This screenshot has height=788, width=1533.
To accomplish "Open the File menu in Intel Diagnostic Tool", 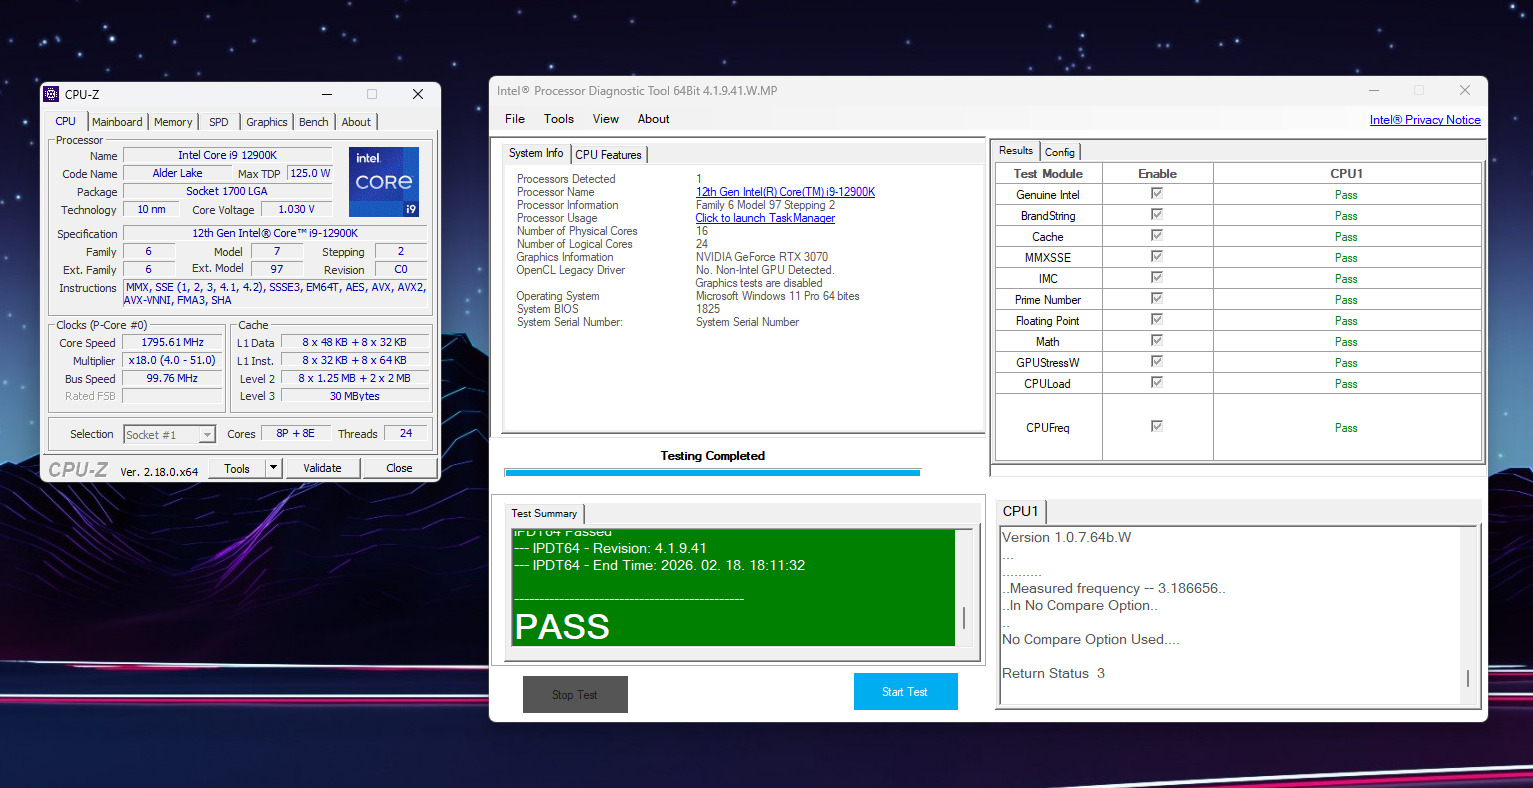I will click(x=515, y=119).
